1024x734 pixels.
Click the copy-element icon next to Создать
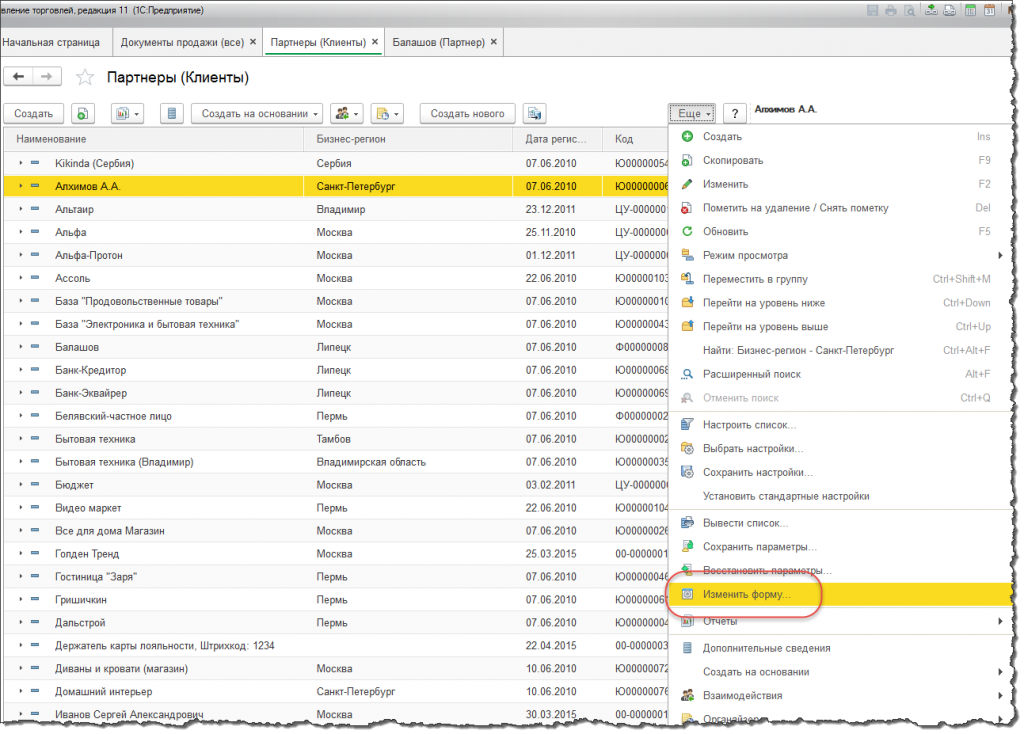[x=82, y=114]
